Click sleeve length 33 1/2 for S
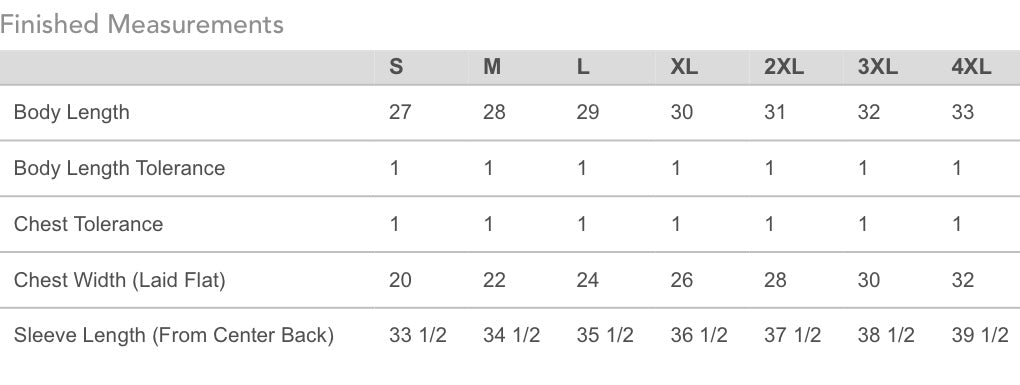 coord(418,336)
